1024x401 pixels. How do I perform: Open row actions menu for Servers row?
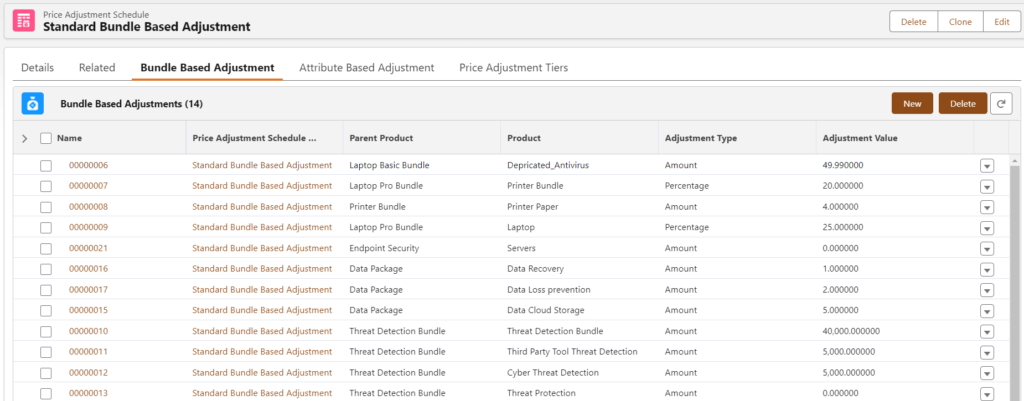pos(987,249)
